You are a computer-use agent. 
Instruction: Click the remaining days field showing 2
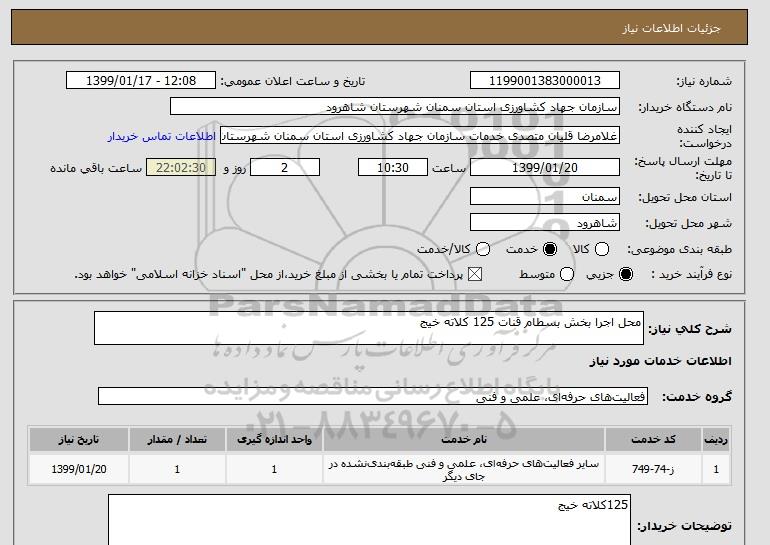[x=285, y=167]
